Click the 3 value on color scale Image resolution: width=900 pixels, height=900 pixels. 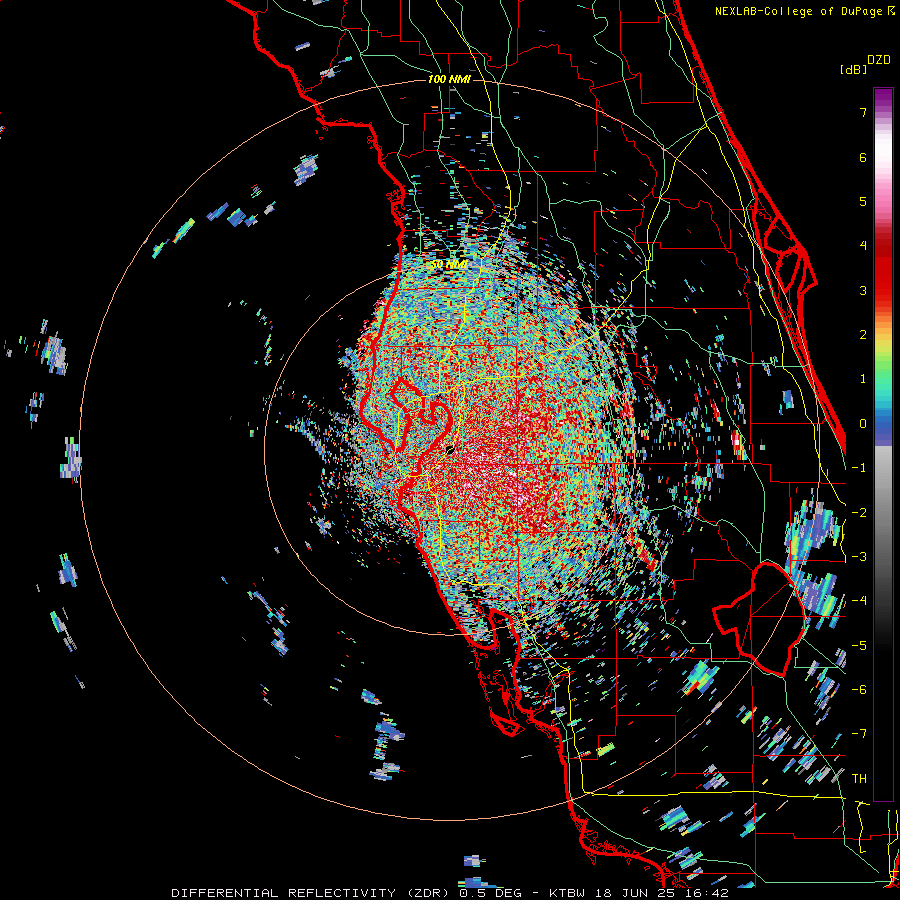[863, 290]
